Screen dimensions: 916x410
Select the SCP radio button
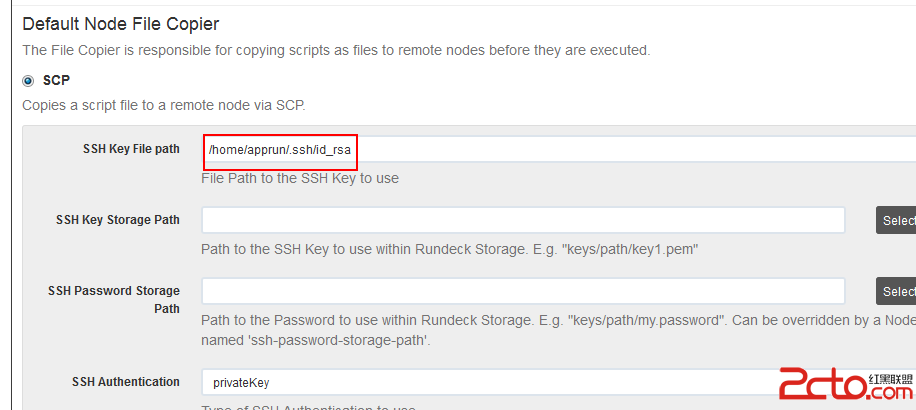27,81
